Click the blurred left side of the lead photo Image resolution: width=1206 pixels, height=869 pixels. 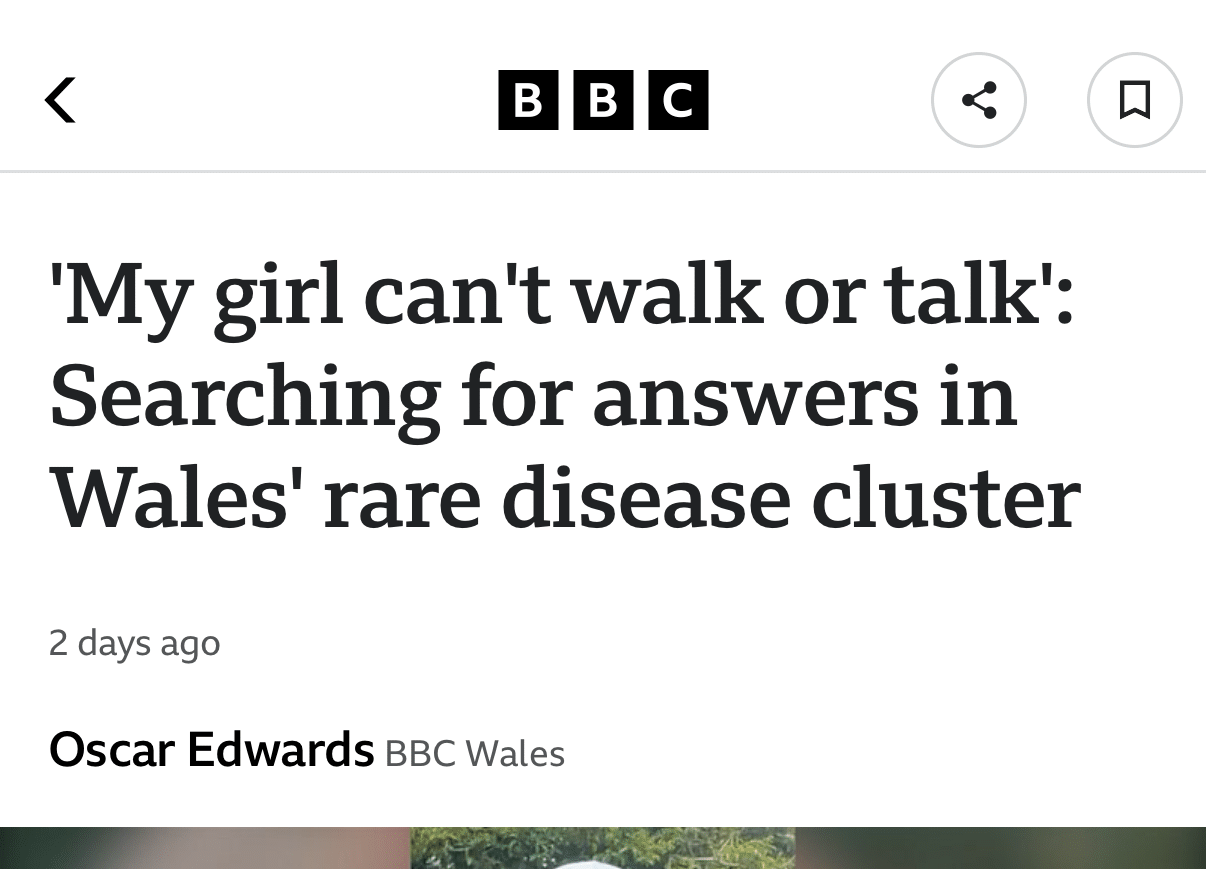200,849
